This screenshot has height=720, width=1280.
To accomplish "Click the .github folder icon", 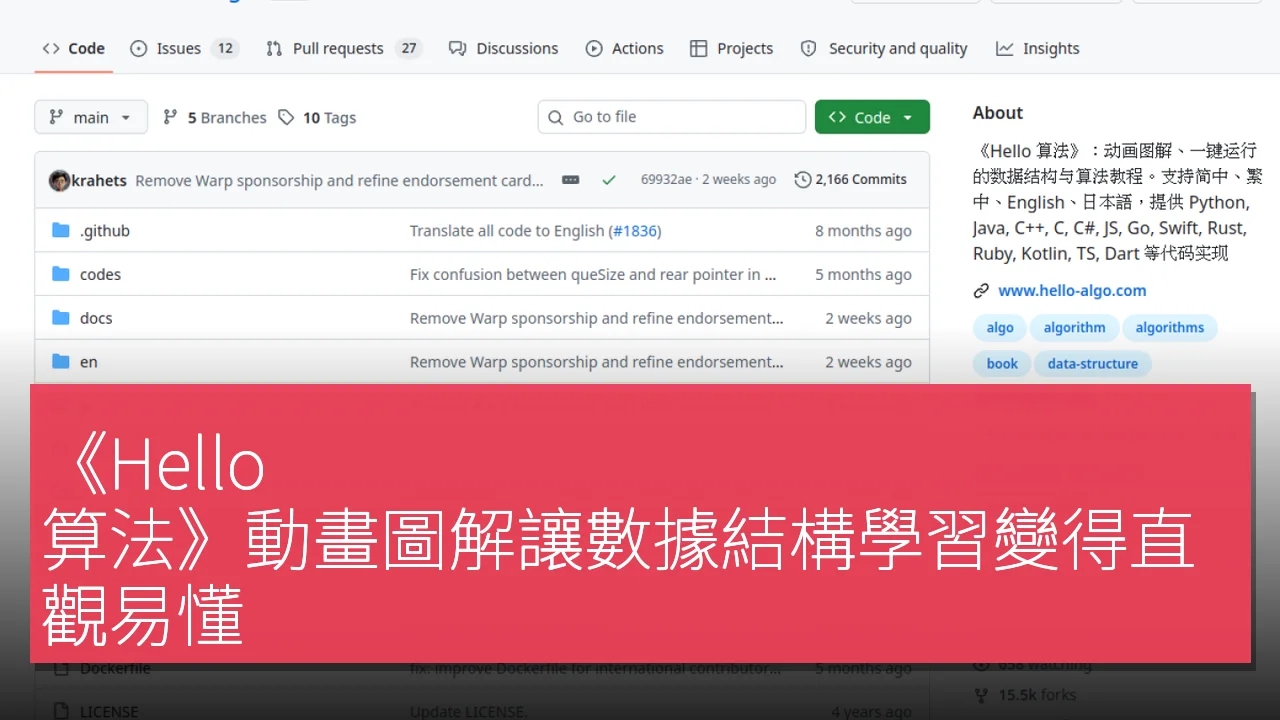I will pos(61,230).
